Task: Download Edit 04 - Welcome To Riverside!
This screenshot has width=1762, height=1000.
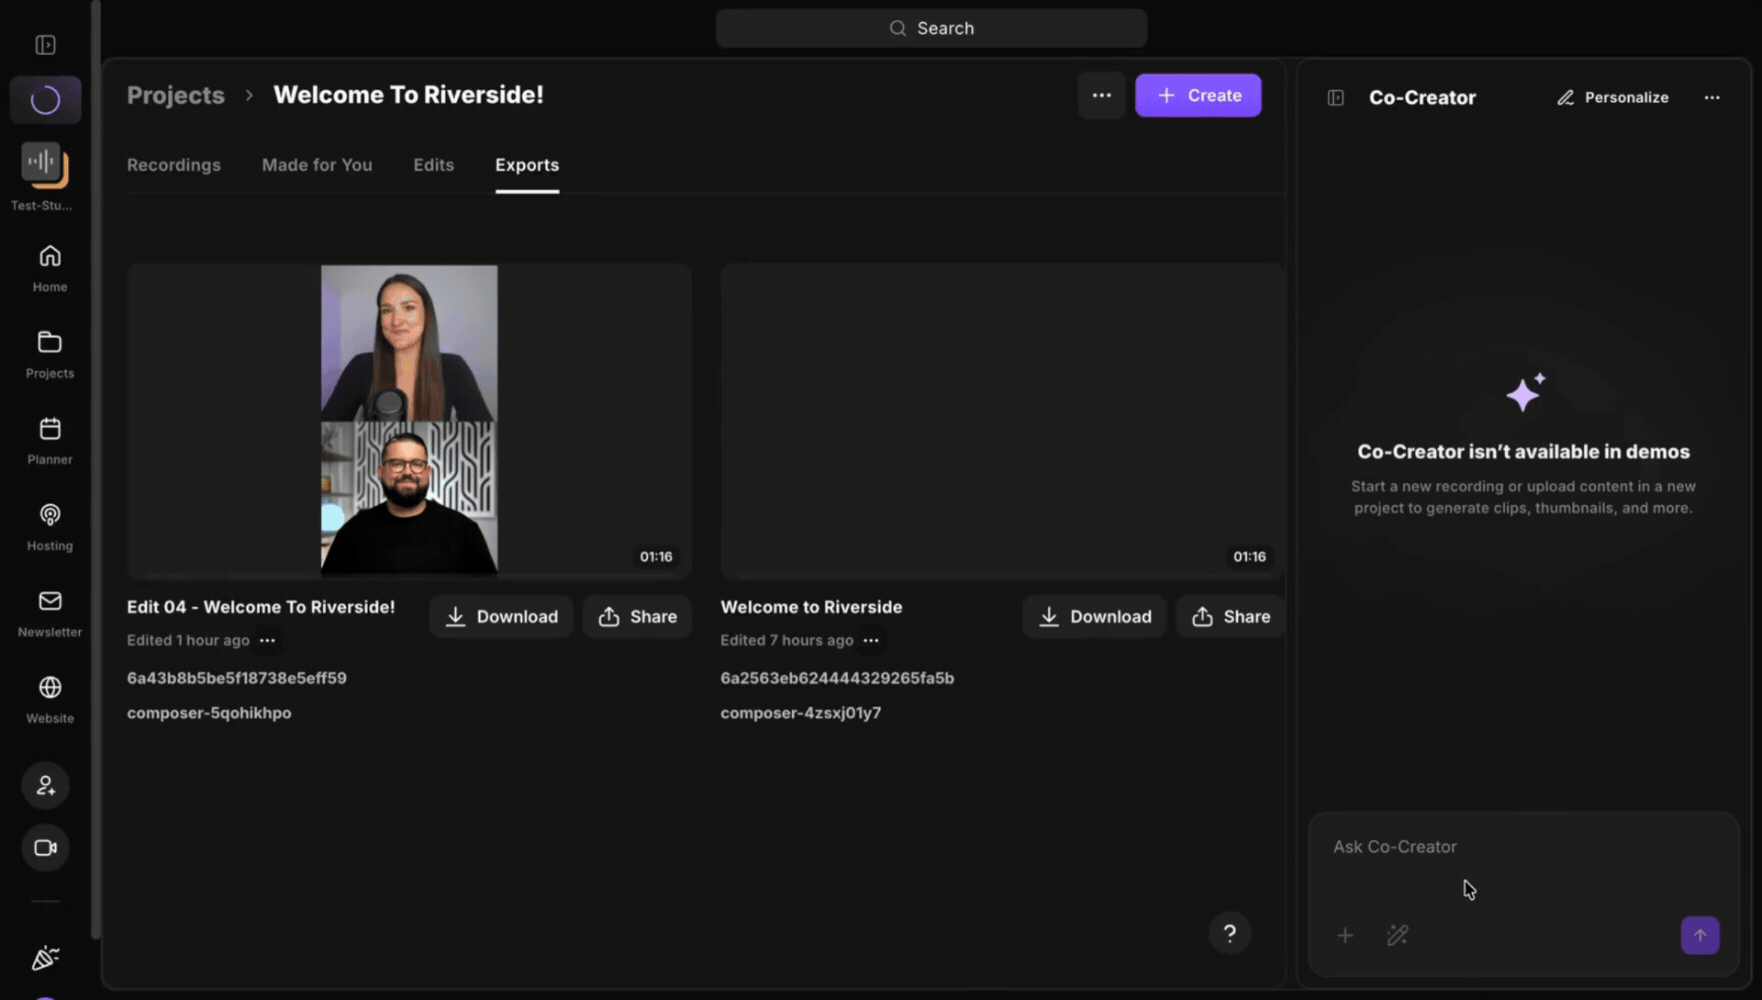Action: [x=501, y=617]
